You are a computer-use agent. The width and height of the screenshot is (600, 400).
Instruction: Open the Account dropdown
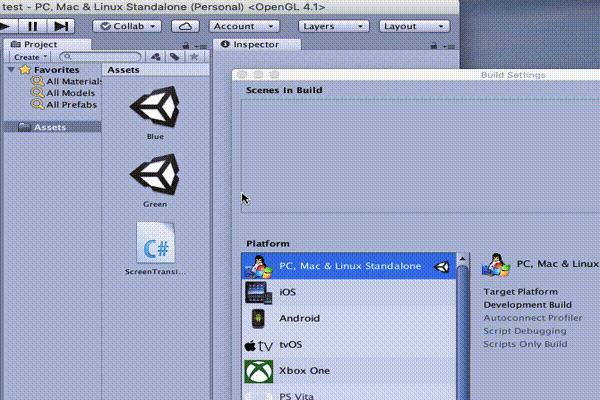pyautogui.click(x=244, y=26)
